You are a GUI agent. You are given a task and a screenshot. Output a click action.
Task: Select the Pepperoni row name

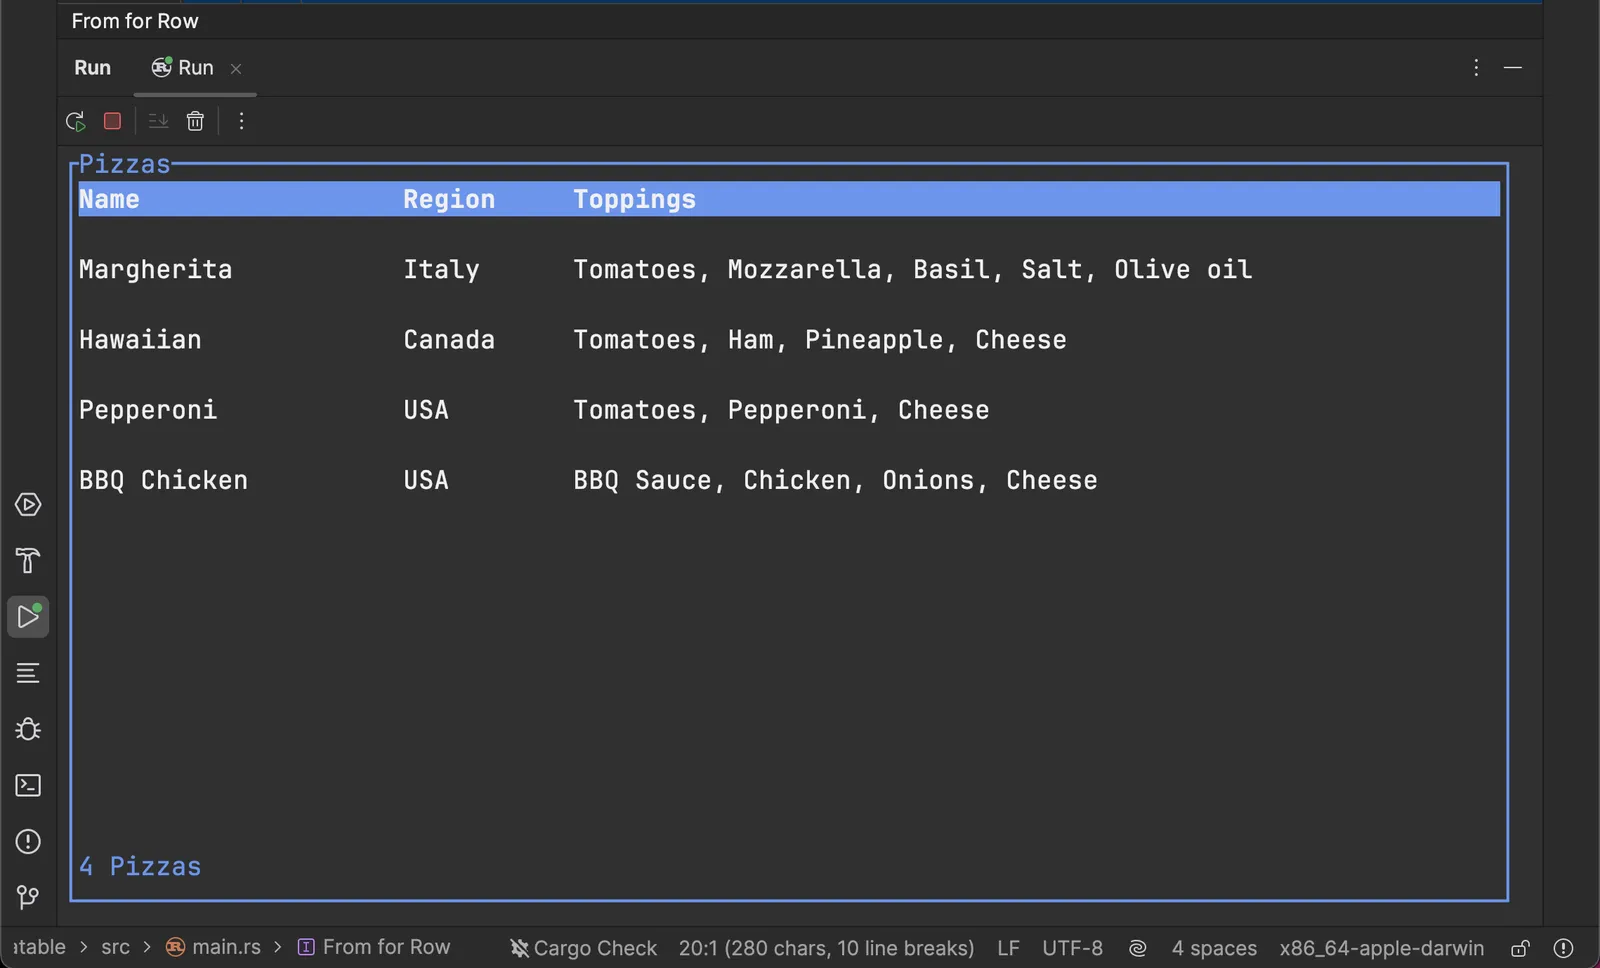tap(148, 410)
